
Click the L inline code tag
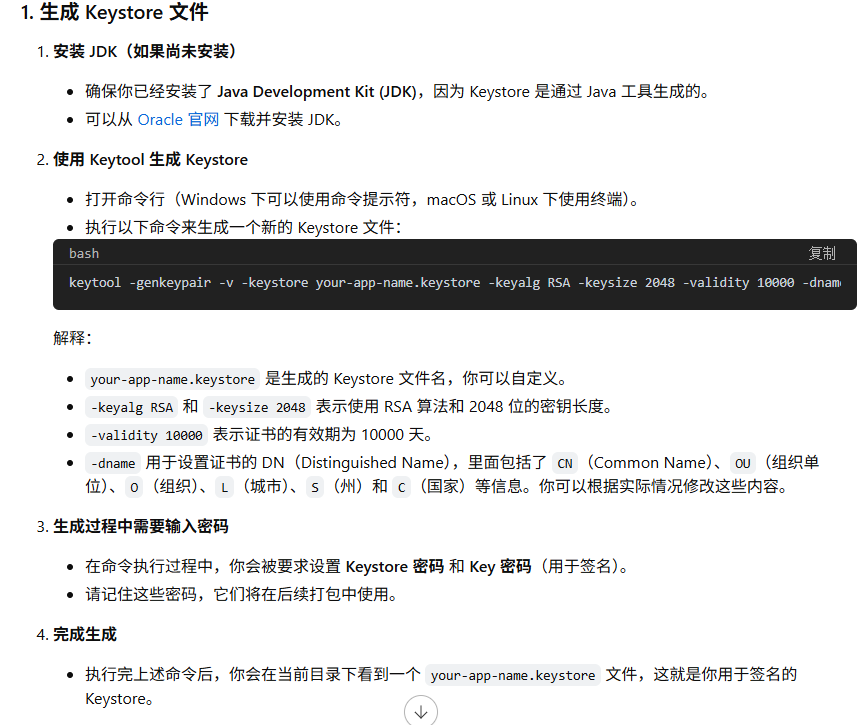point(224,487)
